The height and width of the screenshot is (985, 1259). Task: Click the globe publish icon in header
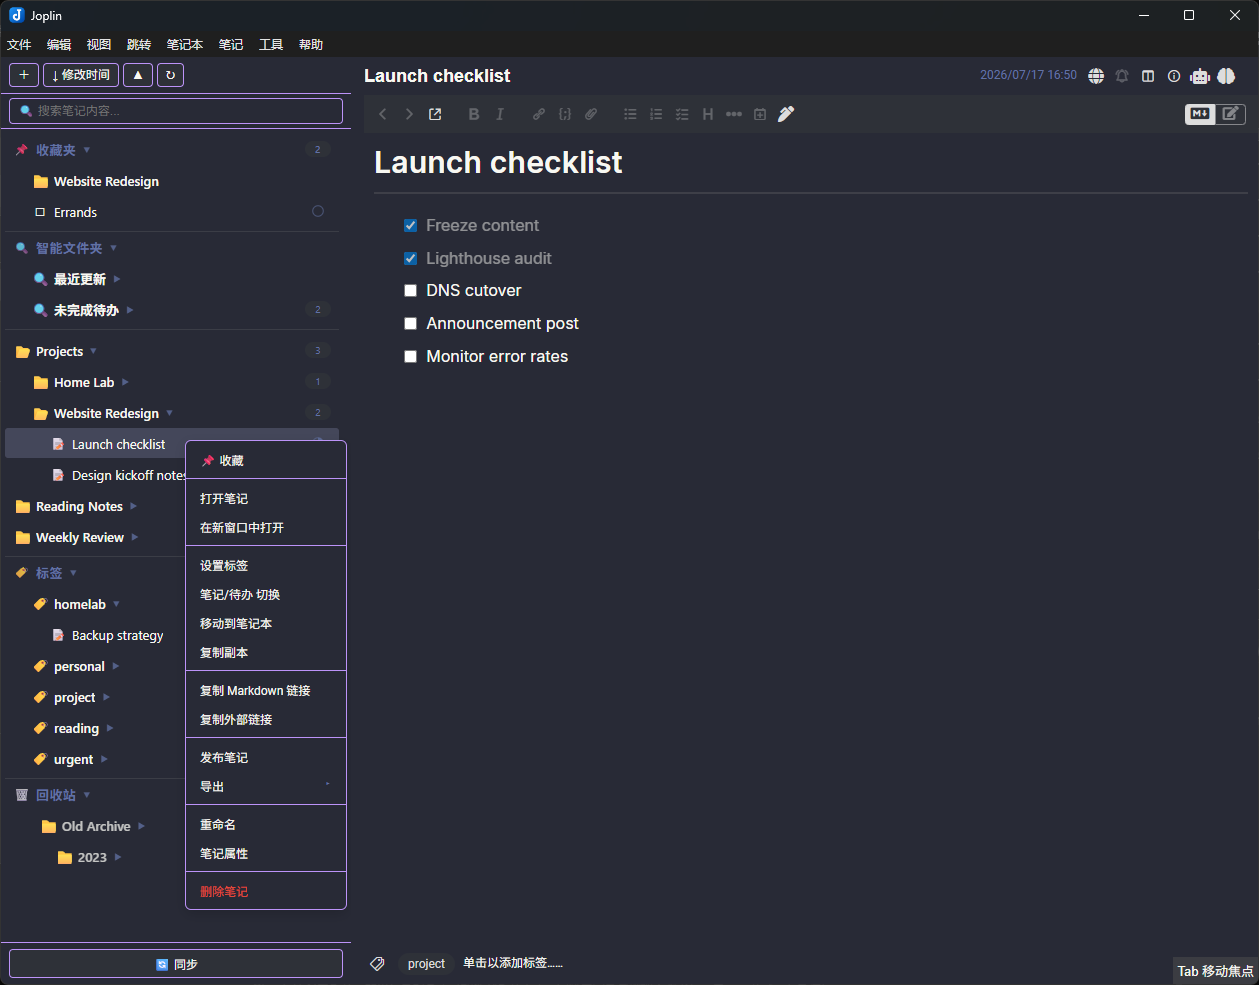pos(1096,76)
